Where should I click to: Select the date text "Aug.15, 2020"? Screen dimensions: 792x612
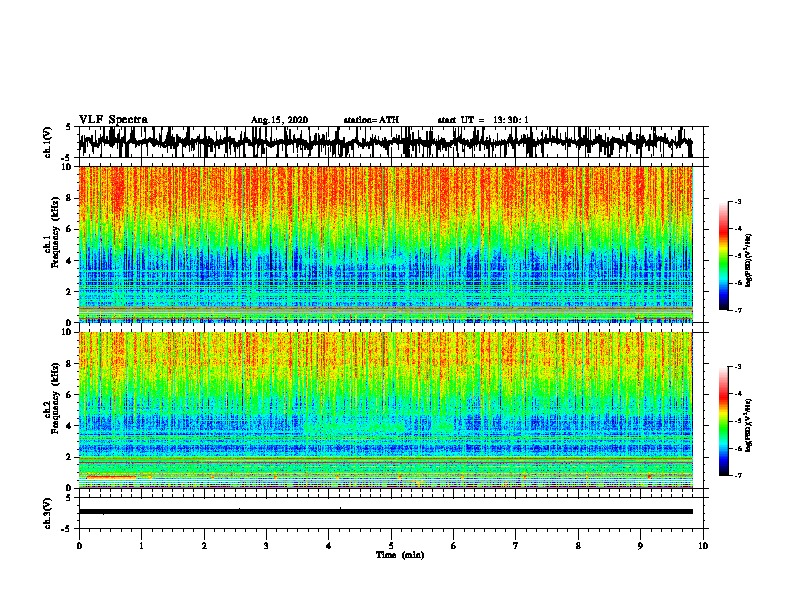pyautogui.click(x=279, y=120)
